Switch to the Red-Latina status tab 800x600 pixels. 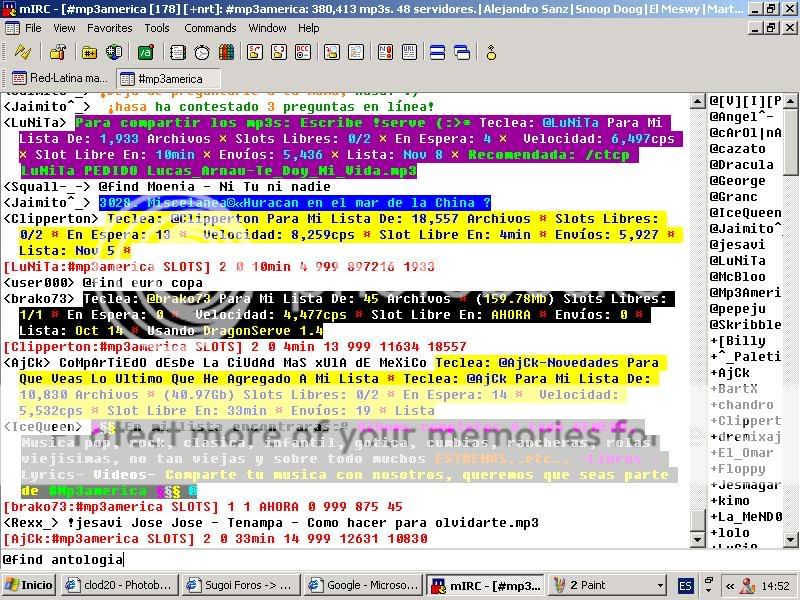pos(60,78)
